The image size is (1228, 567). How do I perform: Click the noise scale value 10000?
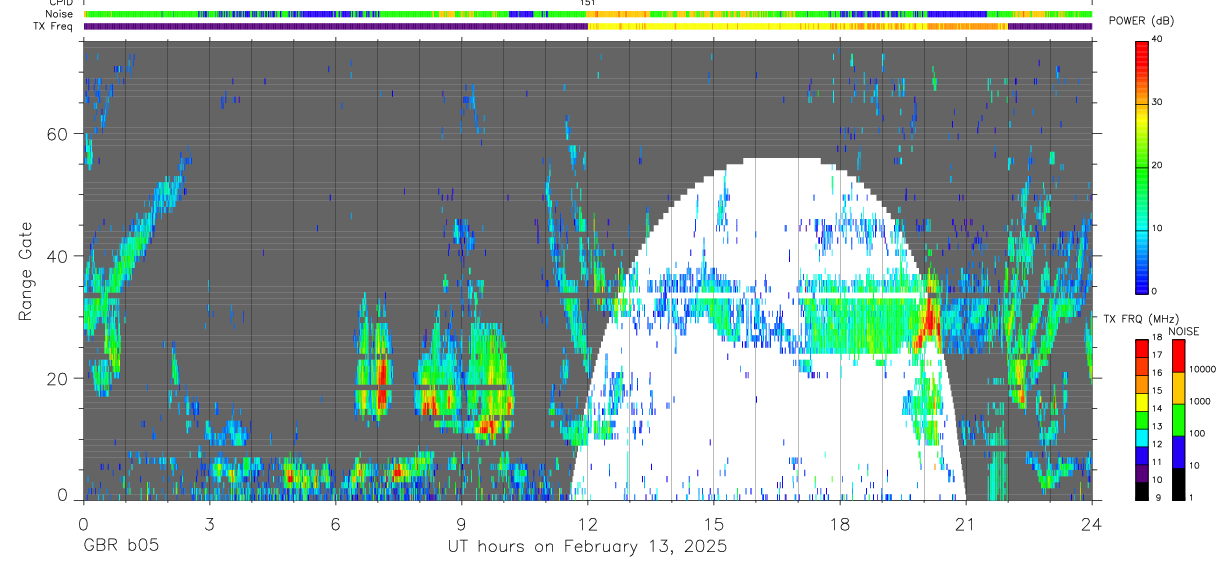1203,369
